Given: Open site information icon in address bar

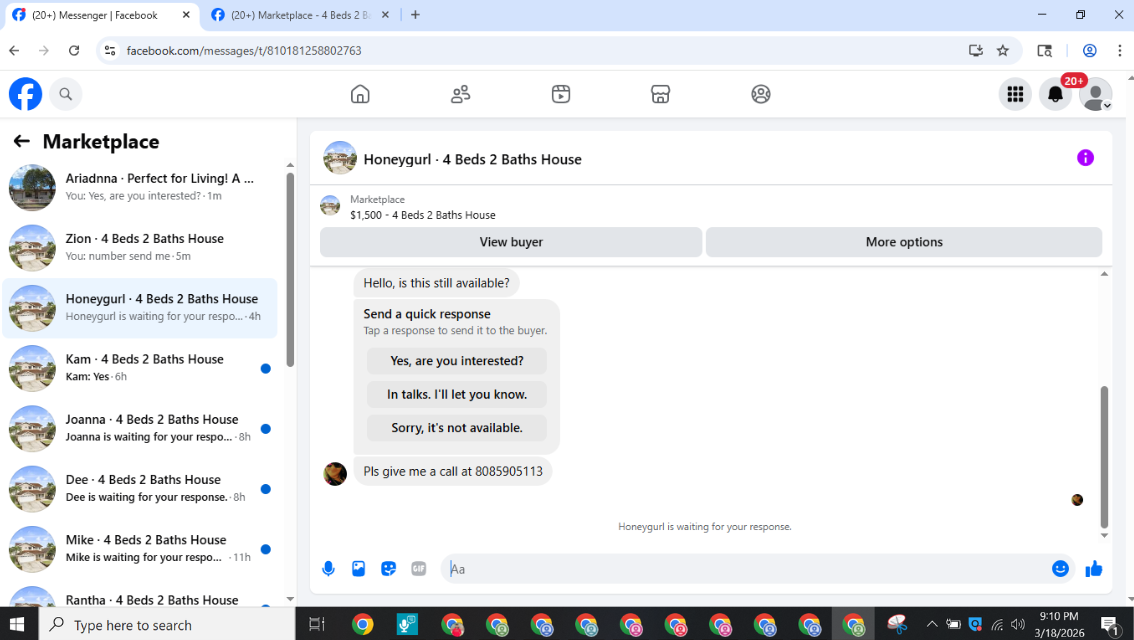Looking at the screenshot, I should pos(110,51).
